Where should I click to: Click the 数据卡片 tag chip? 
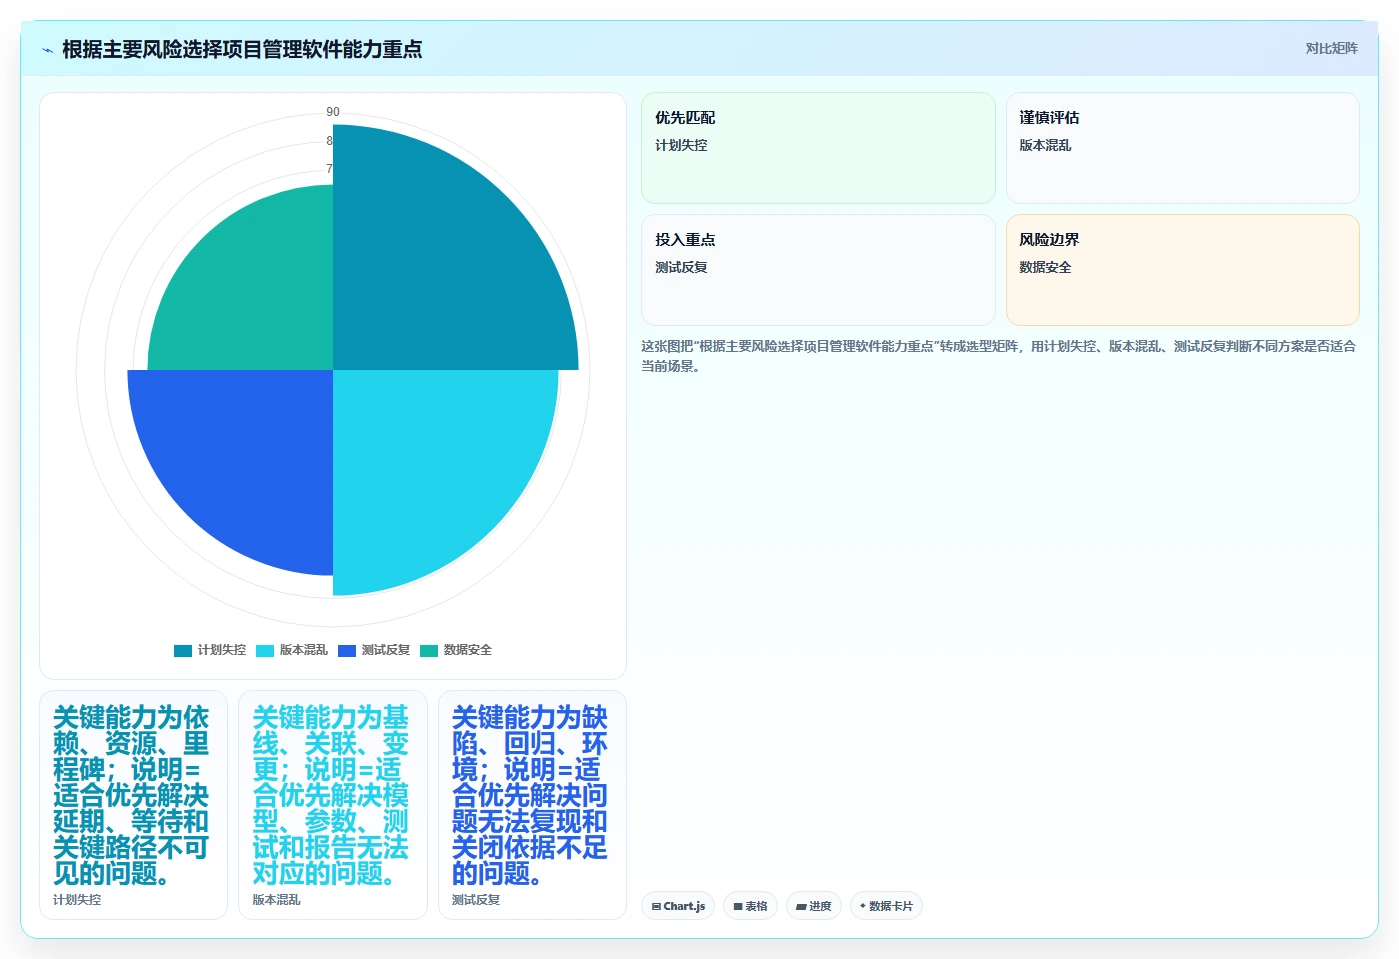[x=886, y=906]
